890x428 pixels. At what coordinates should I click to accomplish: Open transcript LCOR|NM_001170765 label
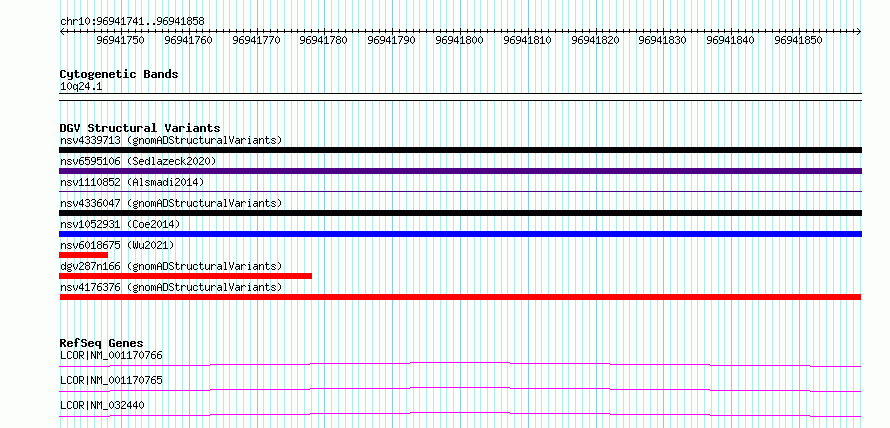pos(111,380)
